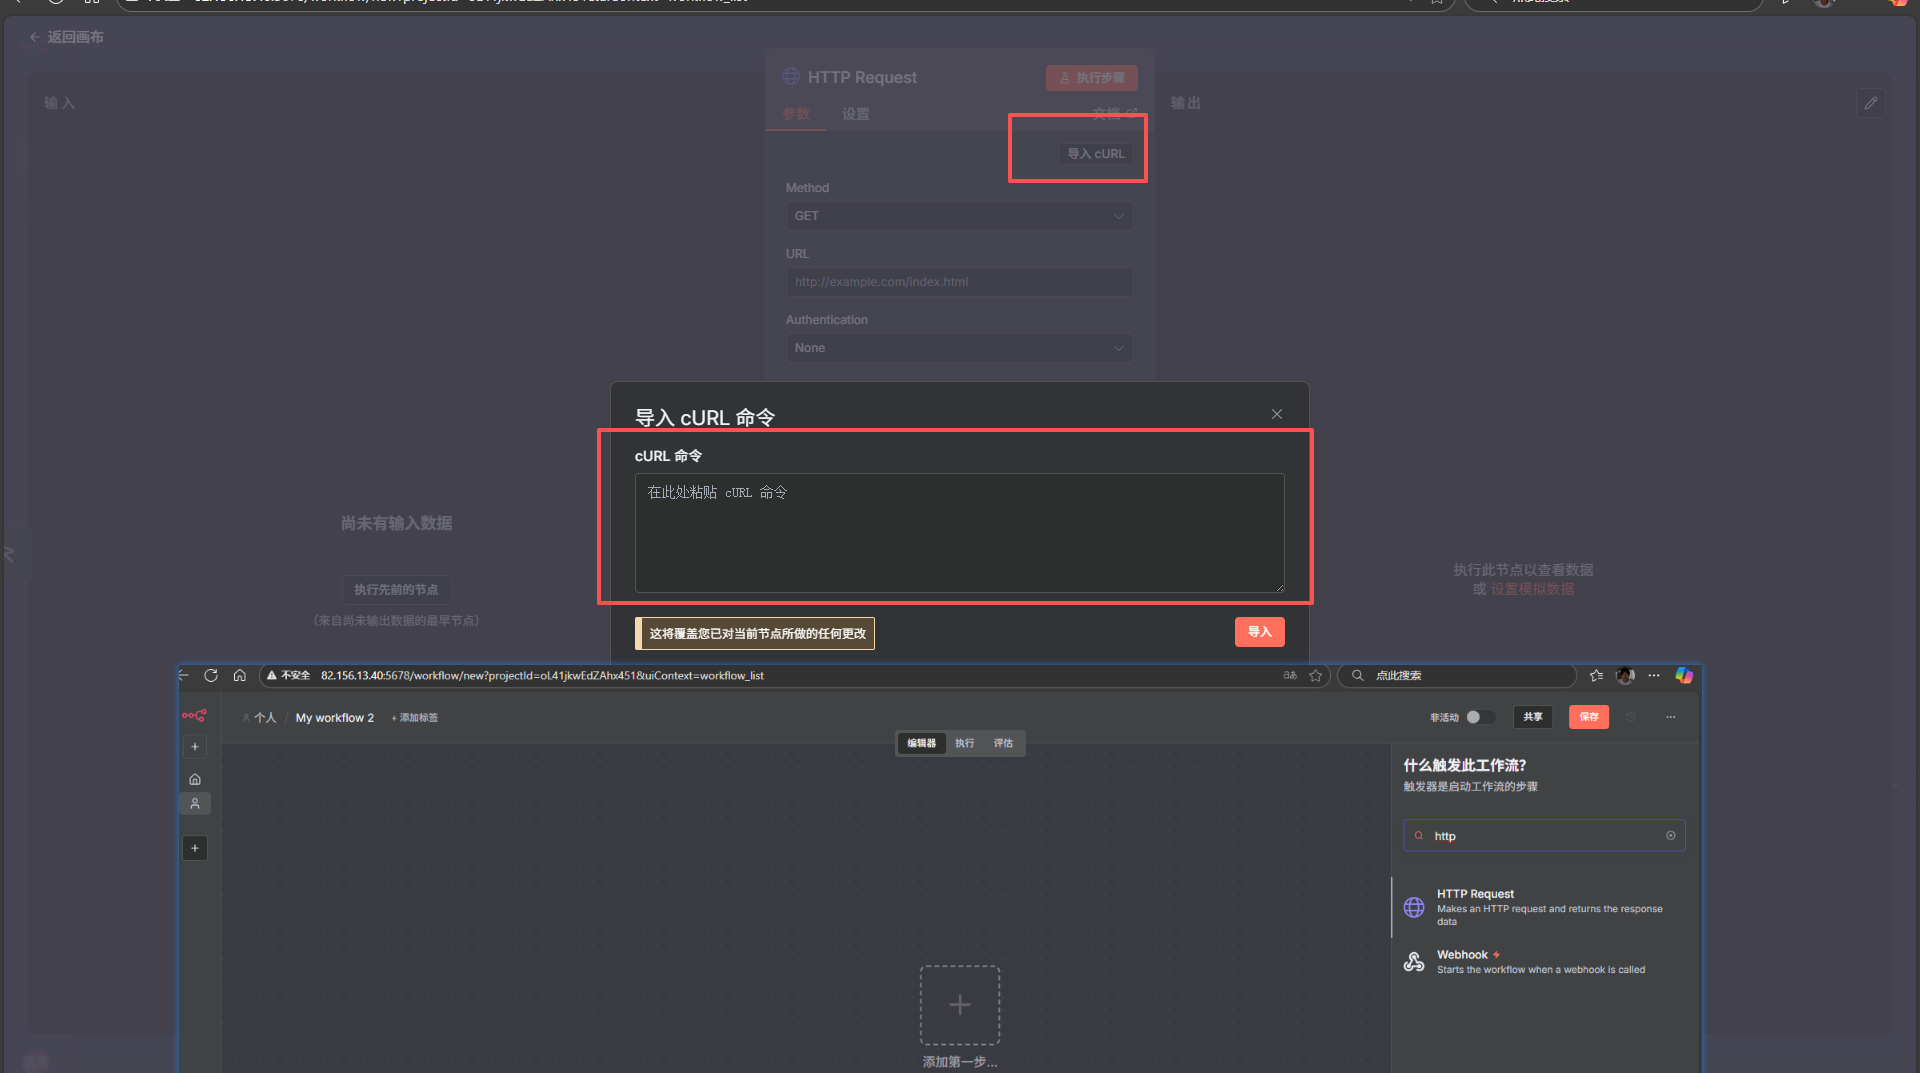Click the 导入 cURL button
The image size is (1920, 1073).
click(1096, 154)
